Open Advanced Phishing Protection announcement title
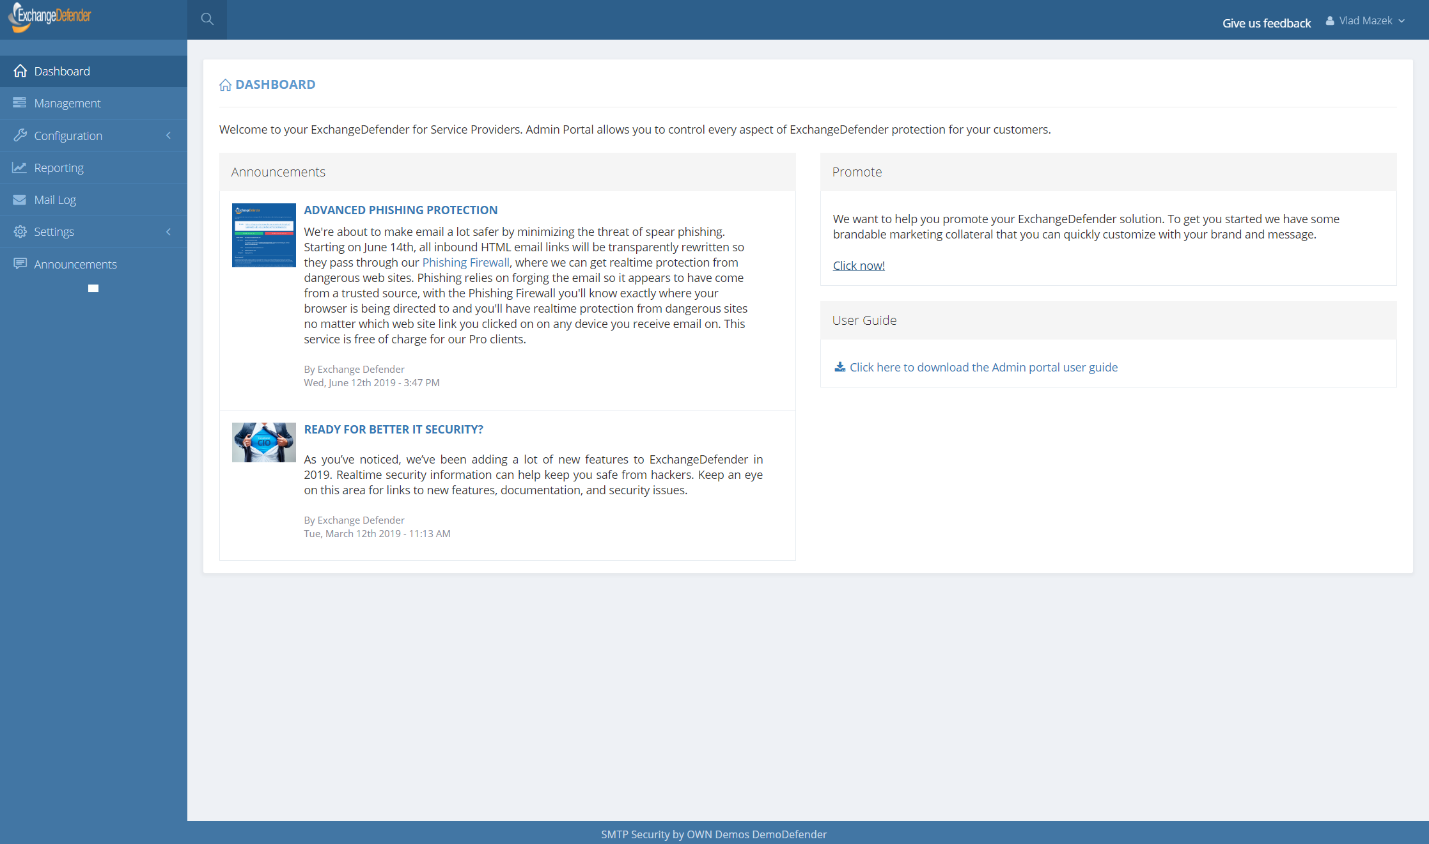 click(x=401, y=210)
